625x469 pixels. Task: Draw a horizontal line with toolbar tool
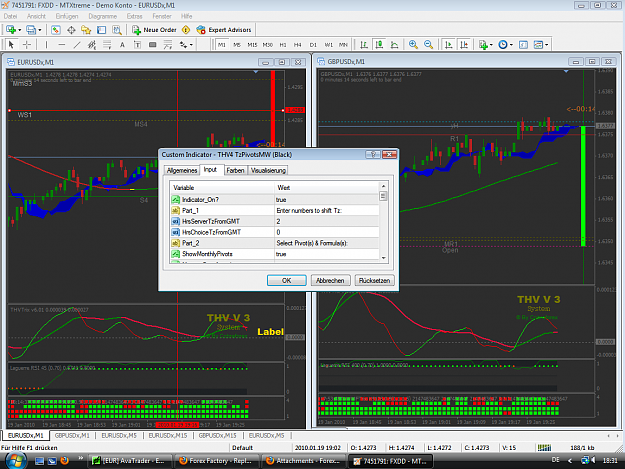(61, 45)
